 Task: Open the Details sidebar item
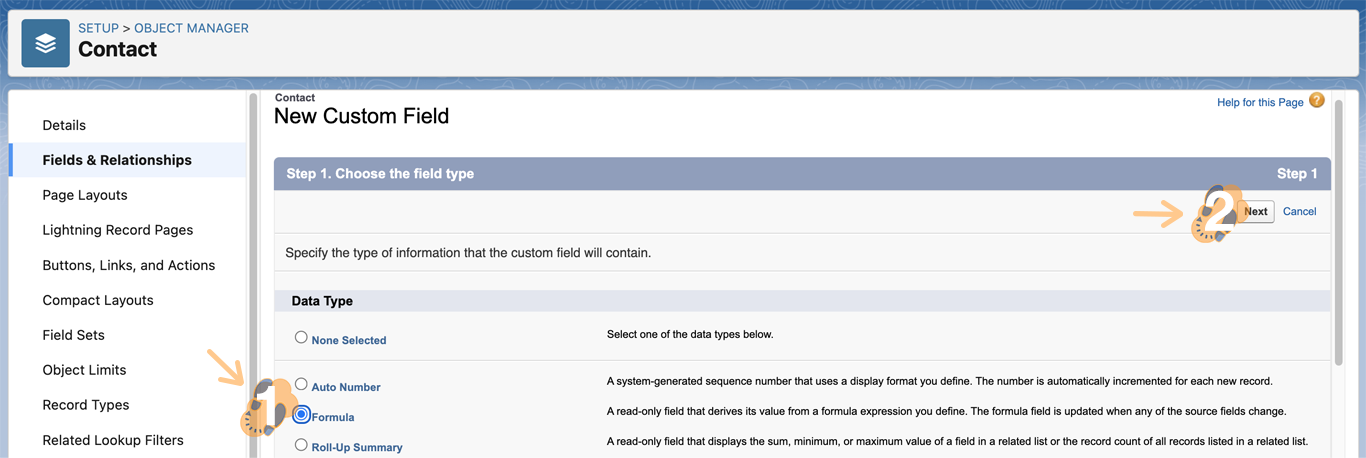[x=64, y=125]
